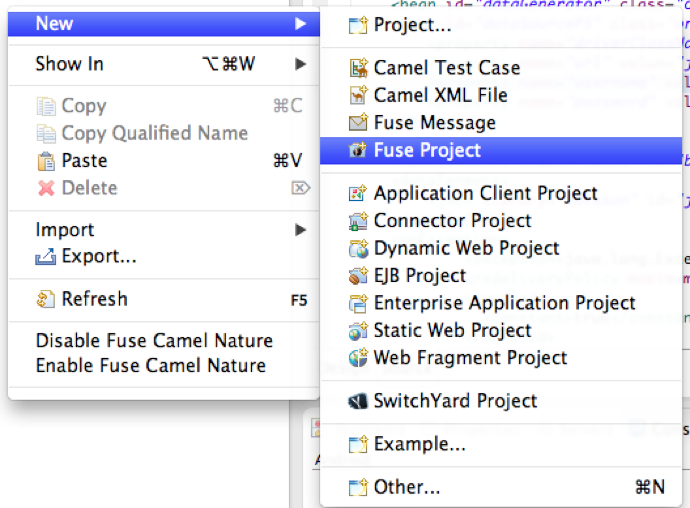The height and width of the screenshot is (508, 690).
Task: Click the Copy Qualified Name entry
Action: click(164, 133)
